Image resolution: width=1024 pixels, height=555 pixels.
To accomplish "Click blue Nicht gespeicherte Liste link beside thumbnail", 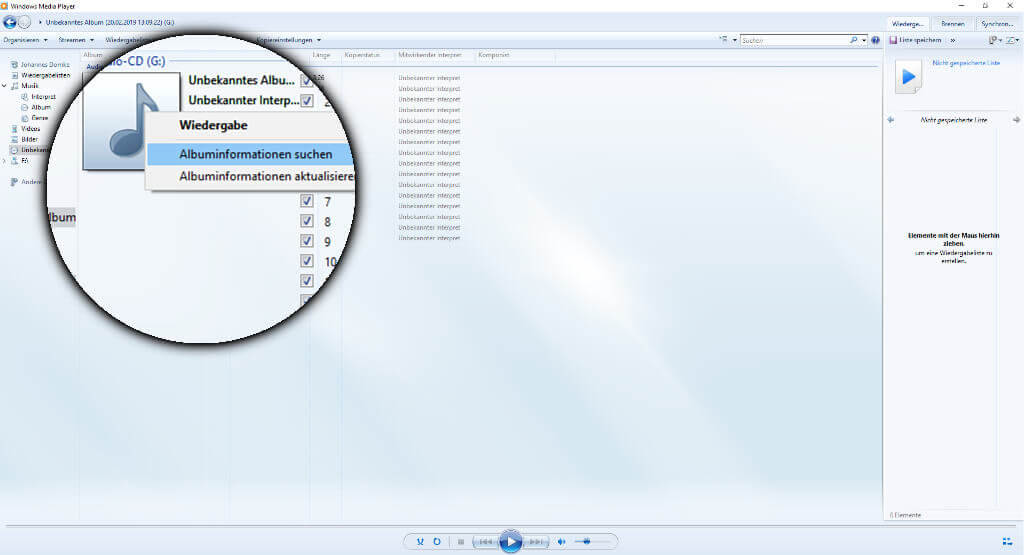I will [966, 63].
